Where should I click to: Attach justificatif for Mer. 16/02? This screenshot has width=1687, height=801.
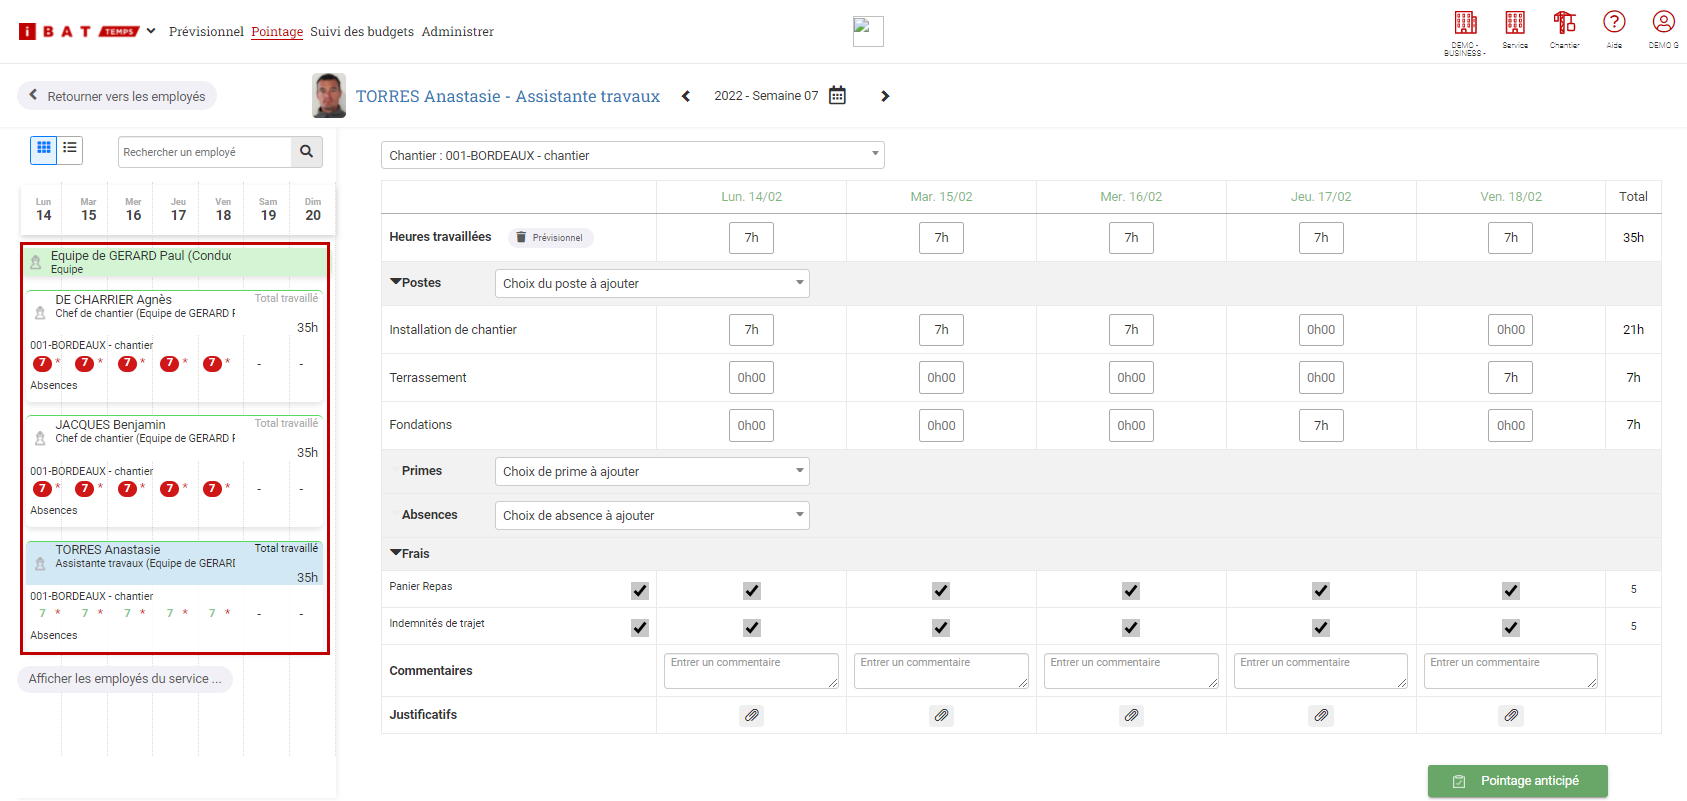1131,715
